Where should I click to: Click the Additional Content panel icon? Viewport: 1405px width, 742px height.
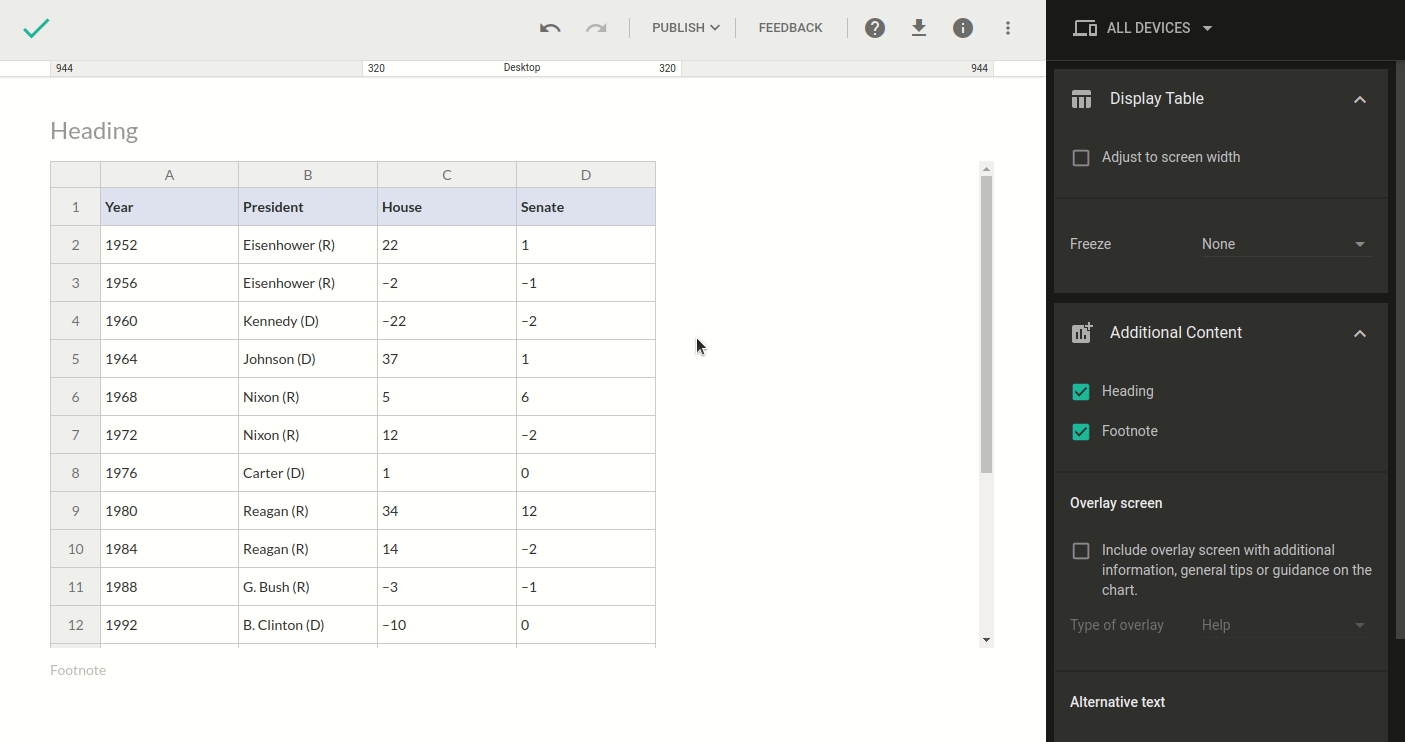click(1081, 333)
